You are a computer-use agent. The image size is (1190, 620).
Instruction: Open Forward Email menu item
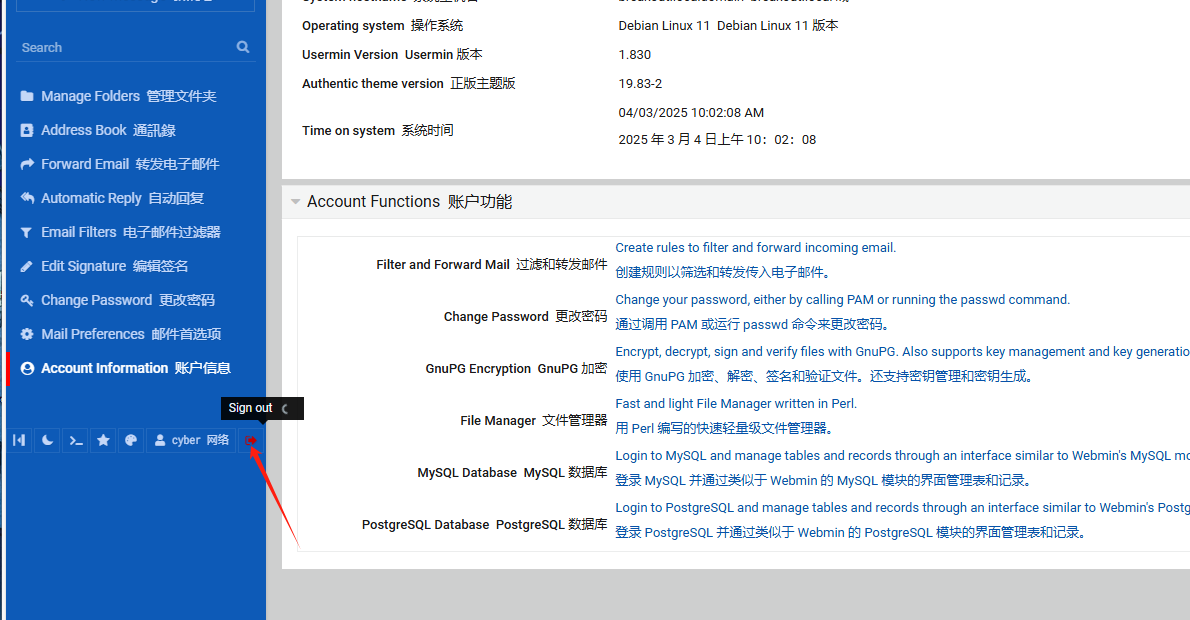pos(130,164)
